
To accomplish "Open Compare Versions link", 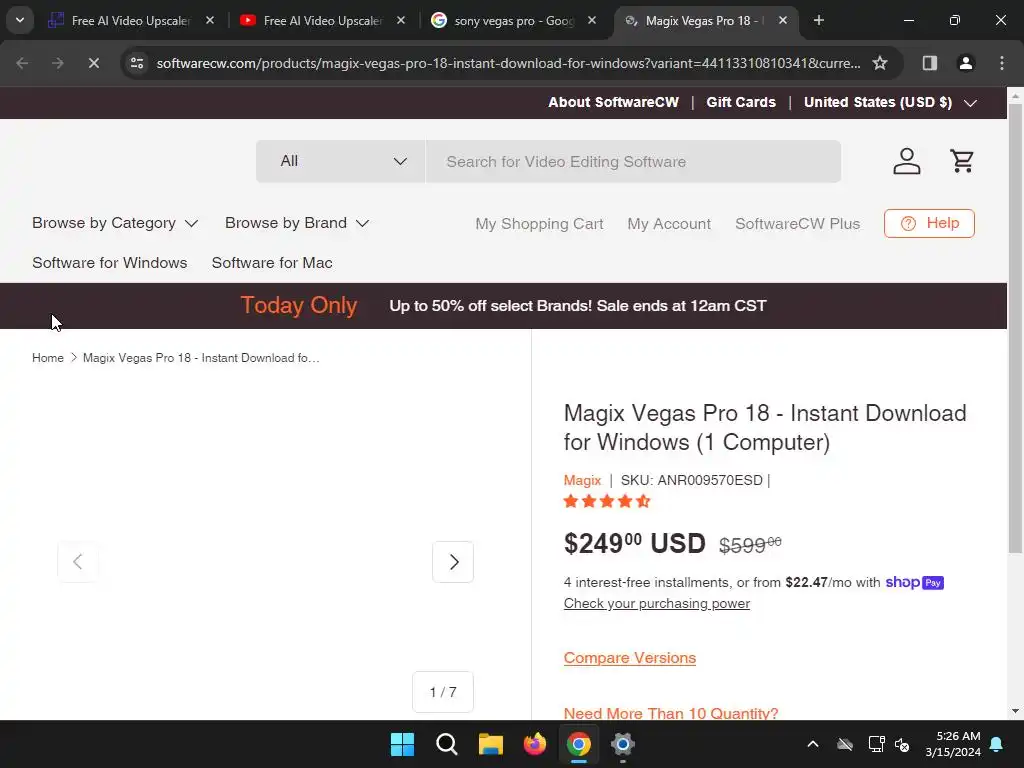I will (630, 658).
